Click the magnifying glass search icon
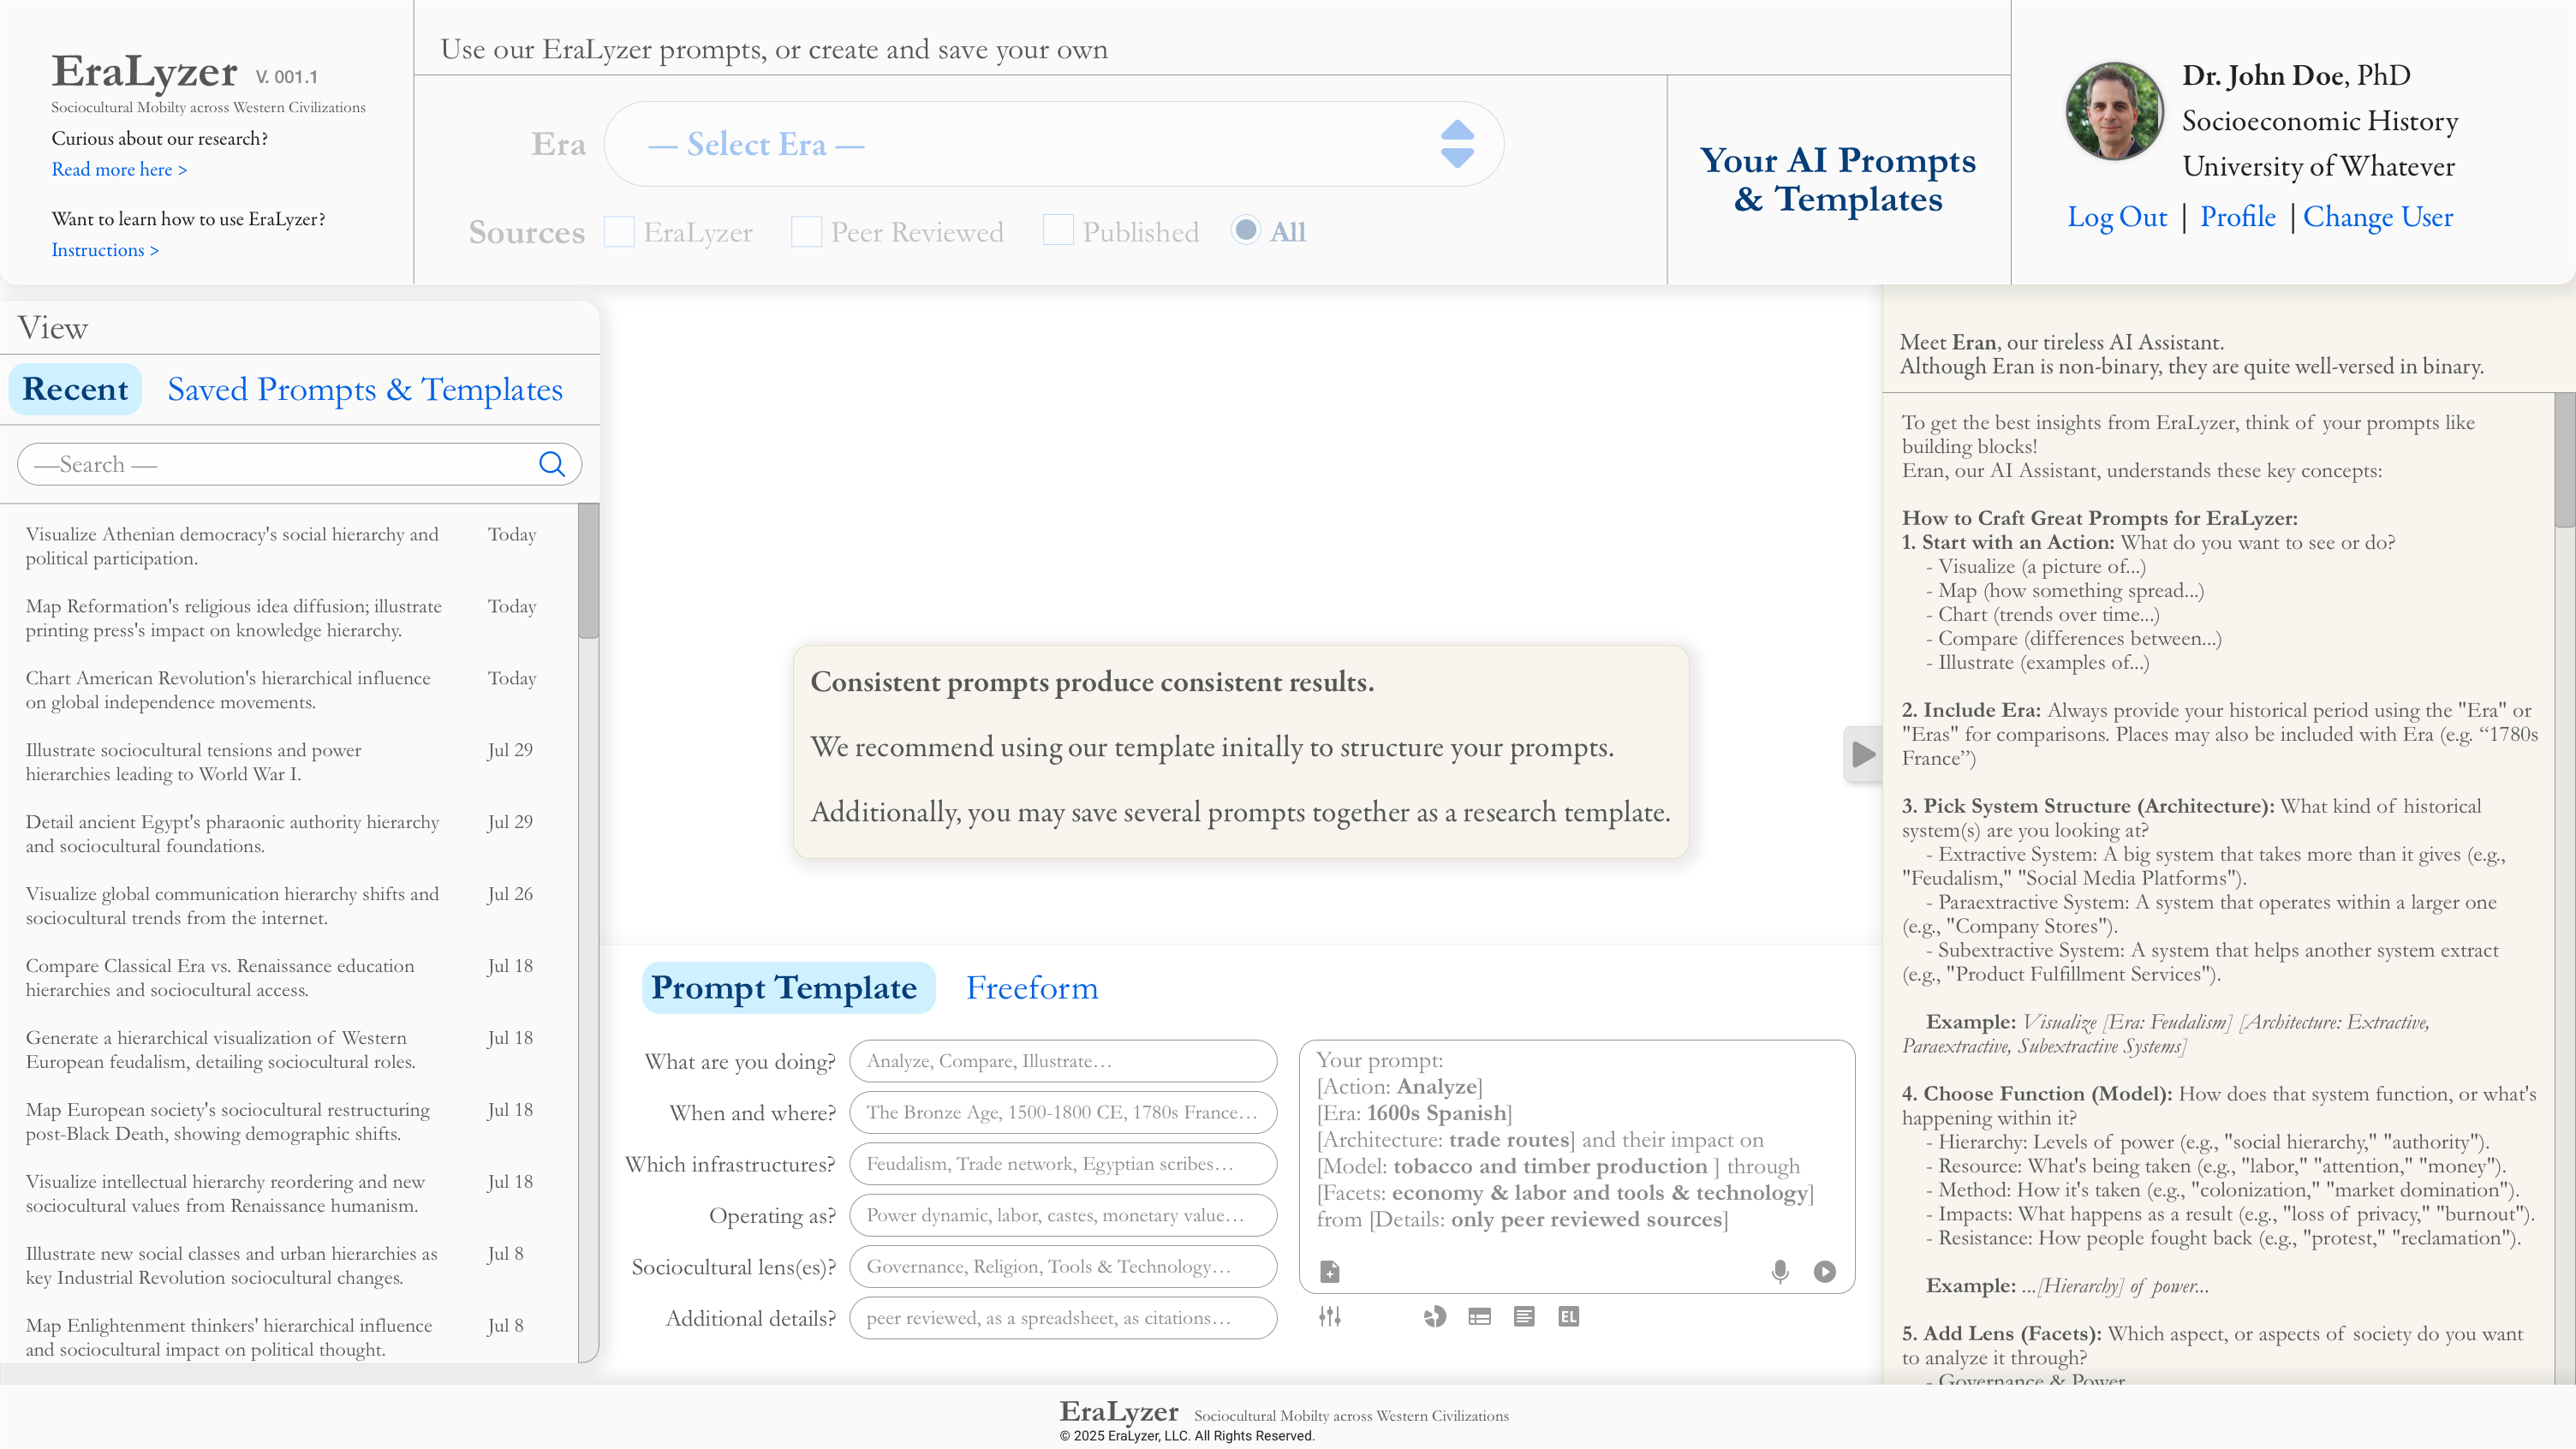 coord(552,464)
